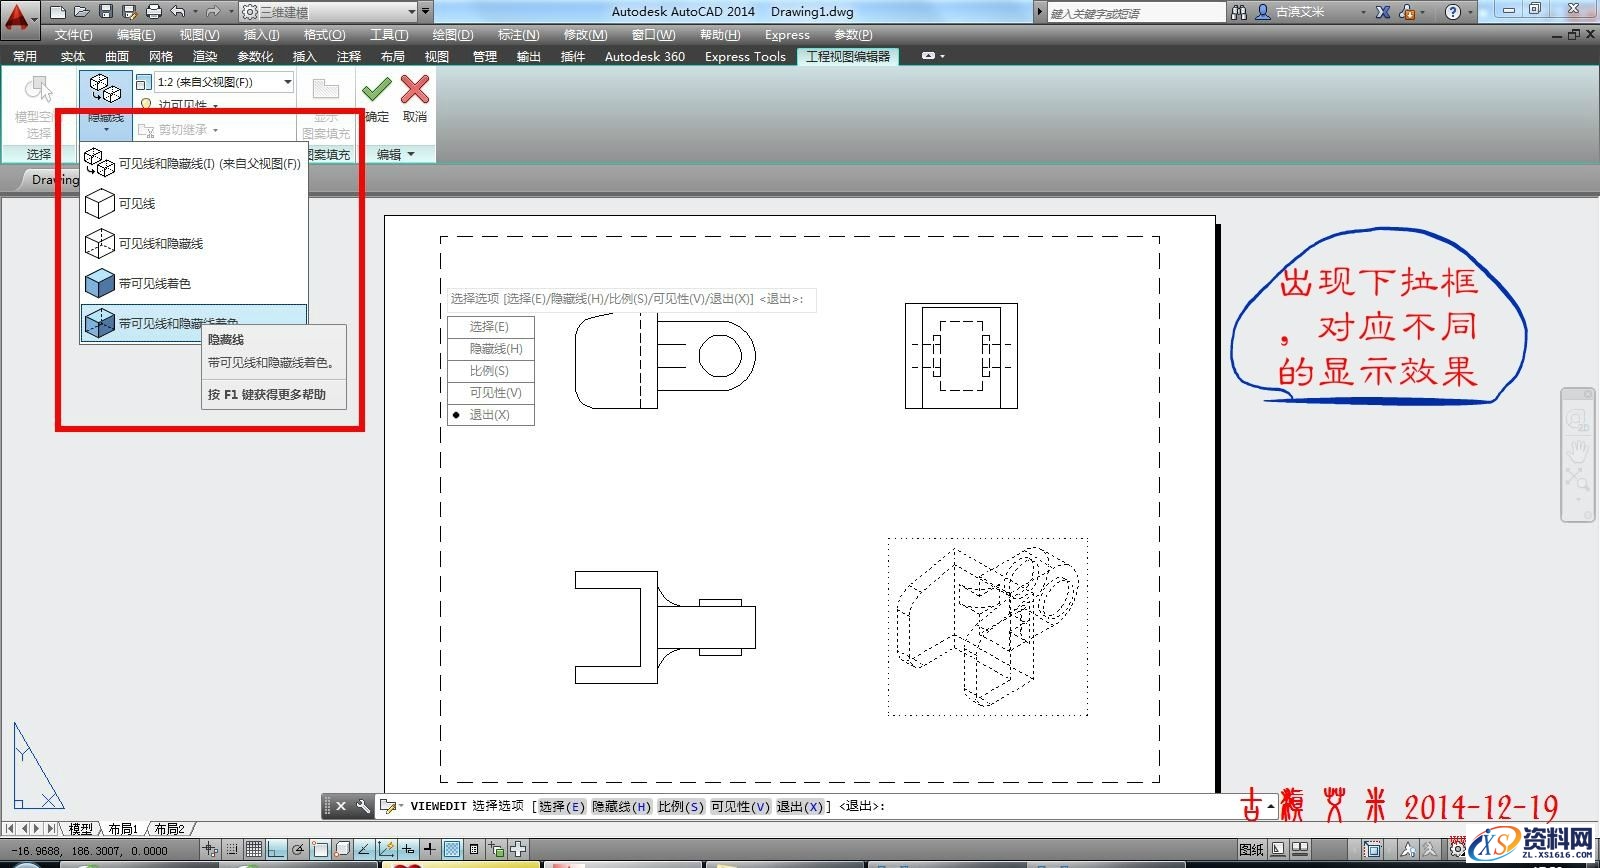1600x868 pixels.
Task: Switch to the 布局2 layout tab
Action: click(x=169, y=829)
